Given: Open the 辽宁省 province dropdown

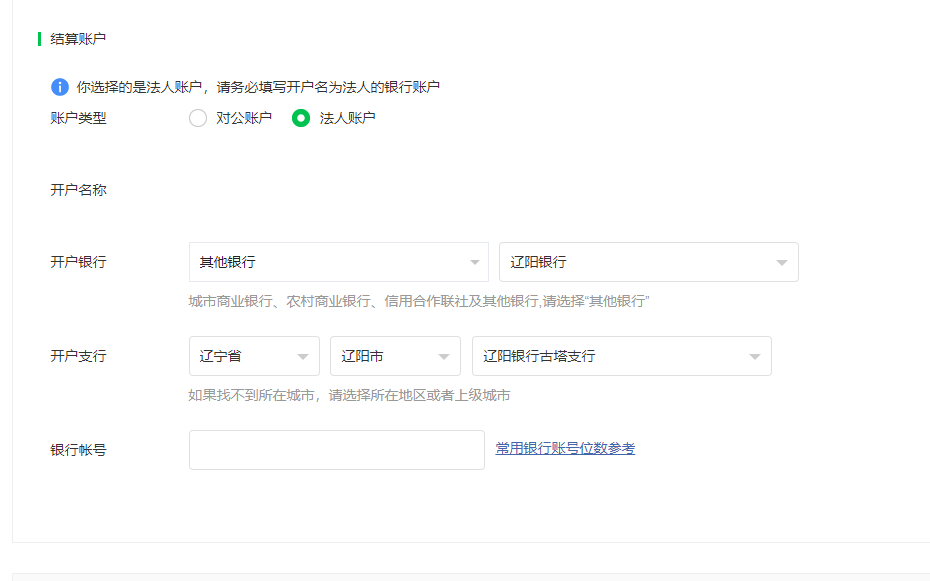Looking at the screenshot, I should (x=254, y=356).
